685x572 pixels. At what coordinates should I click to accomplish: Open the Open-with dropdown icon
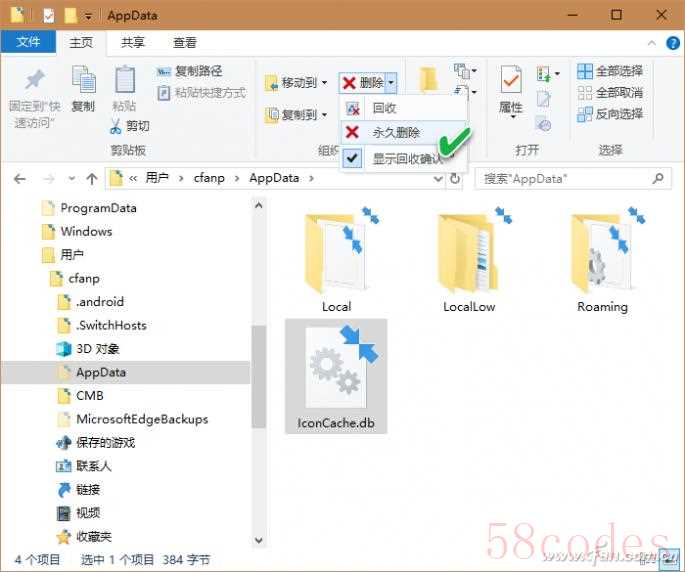548,73
